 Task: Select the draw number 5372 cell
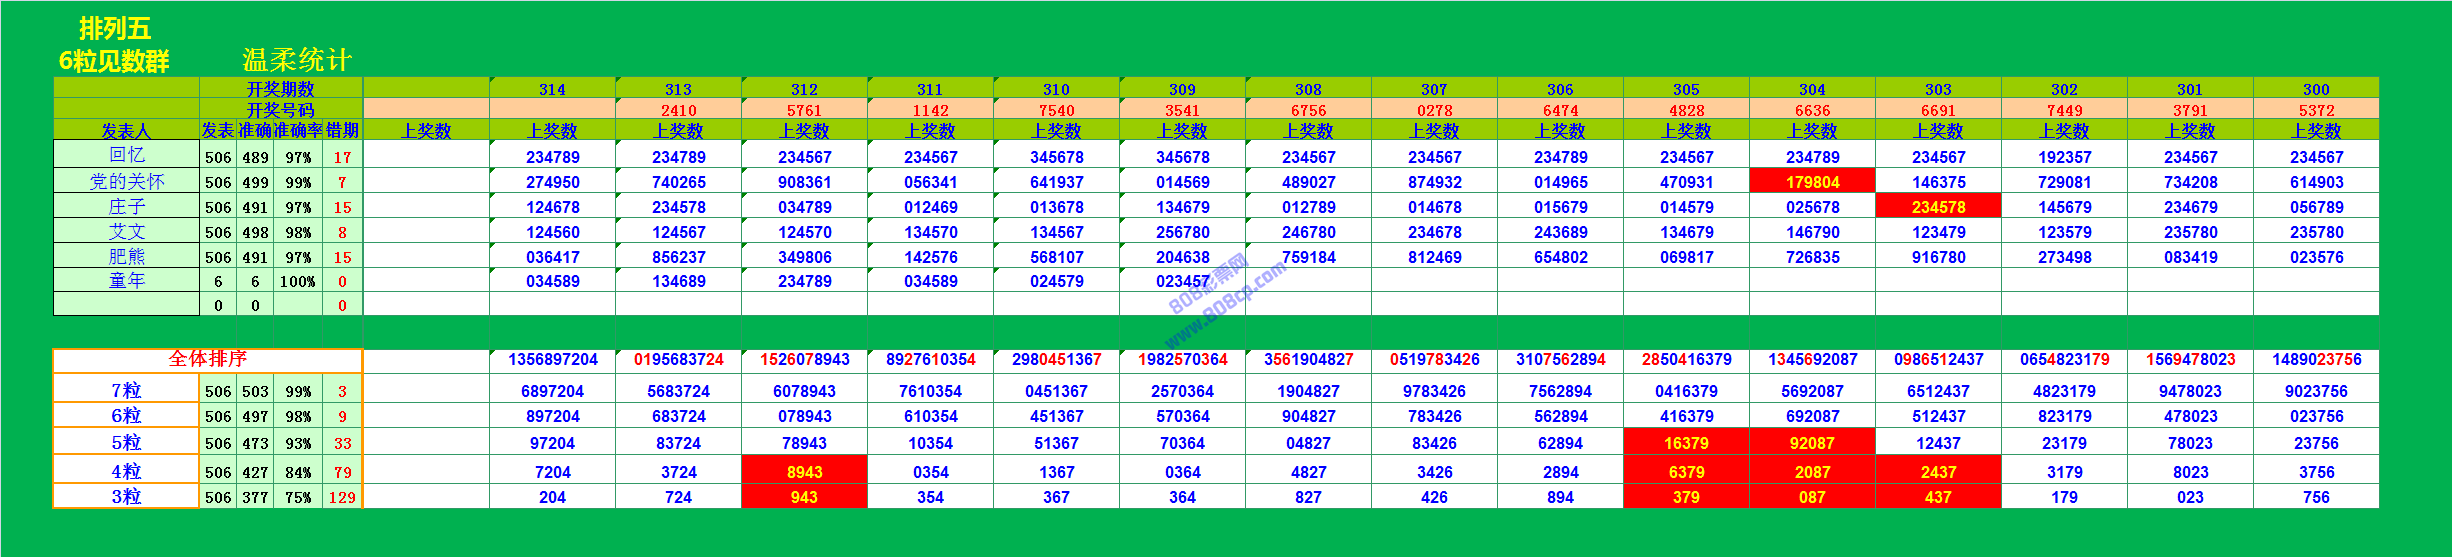tap(2316, 110)
